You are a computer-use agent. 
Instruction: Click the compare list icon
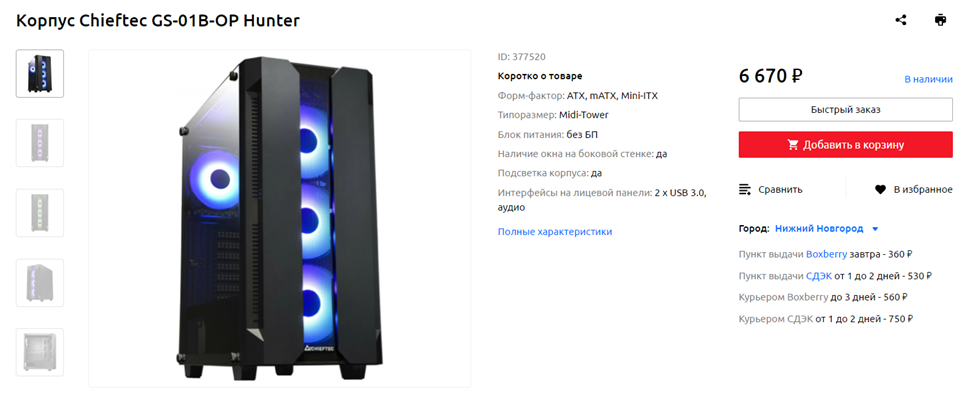tap(745, 189)
